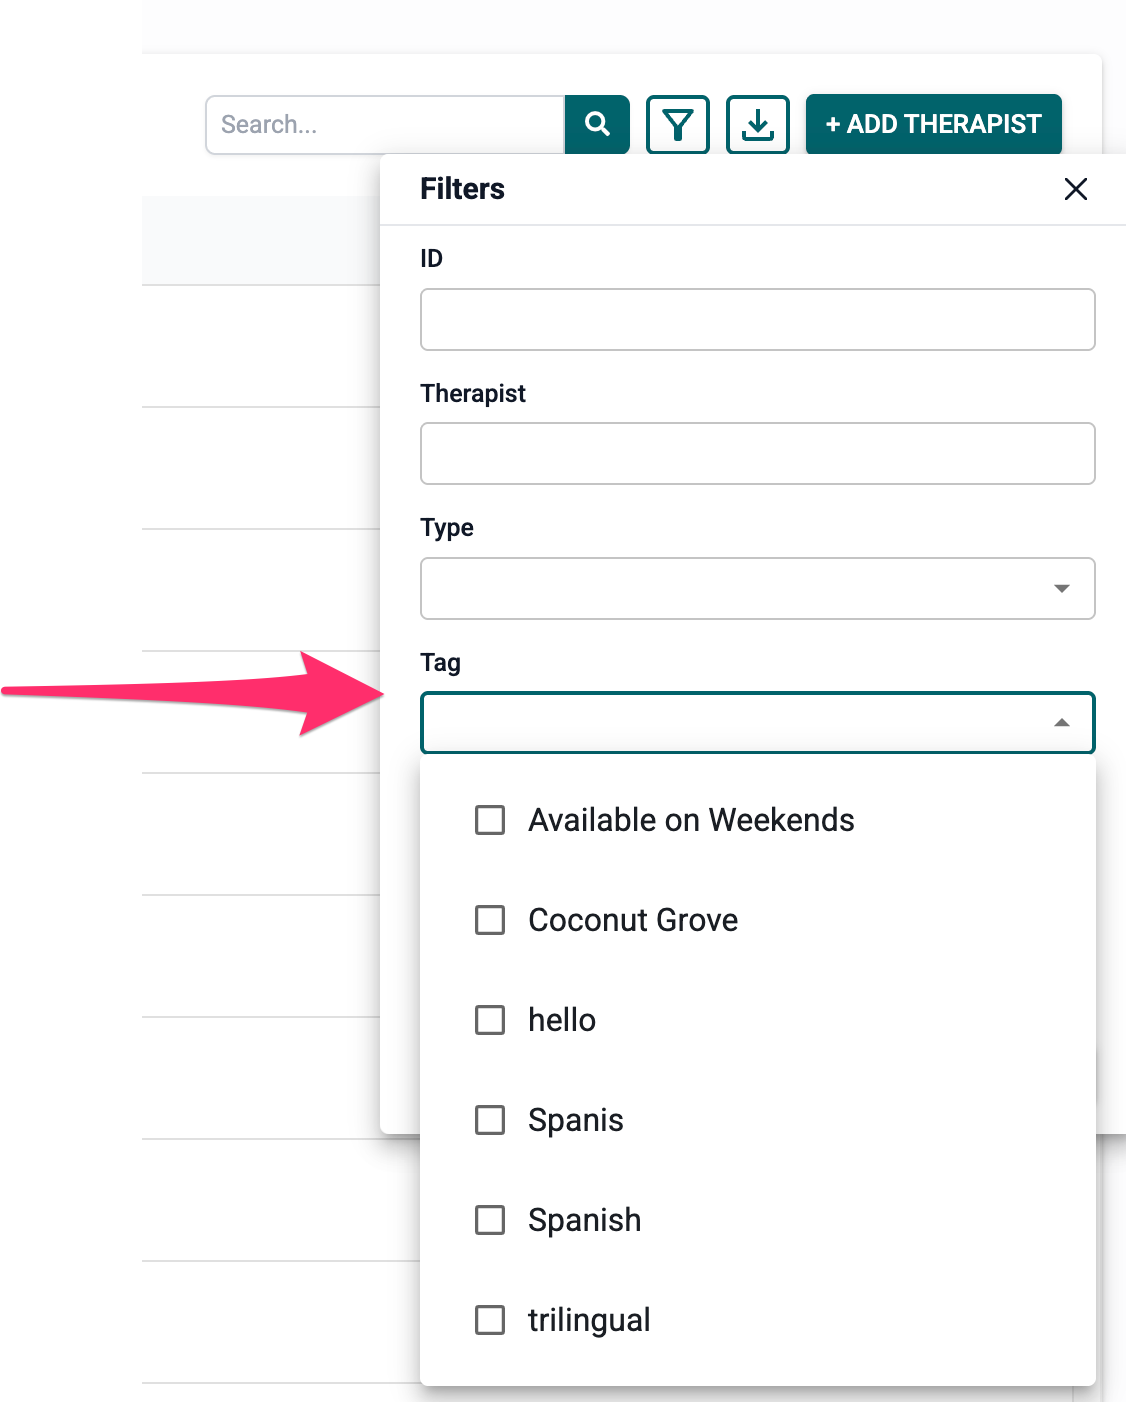Click into the ID filter field
Screen dimensions: 1126x1402
coord(758,319)
